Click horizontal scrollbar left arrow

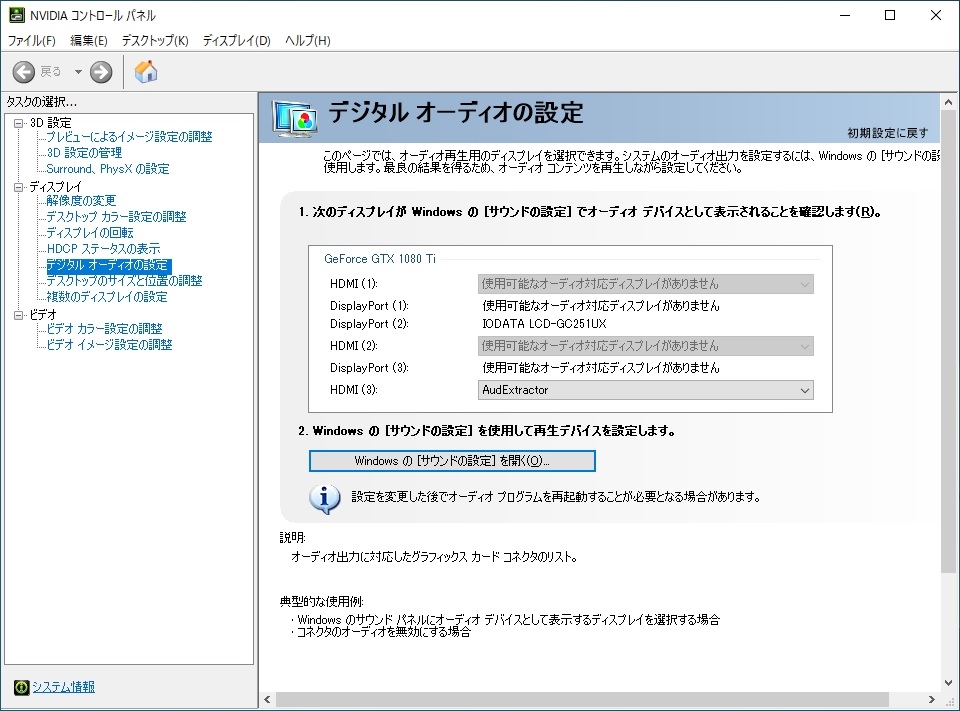point(268,699)
